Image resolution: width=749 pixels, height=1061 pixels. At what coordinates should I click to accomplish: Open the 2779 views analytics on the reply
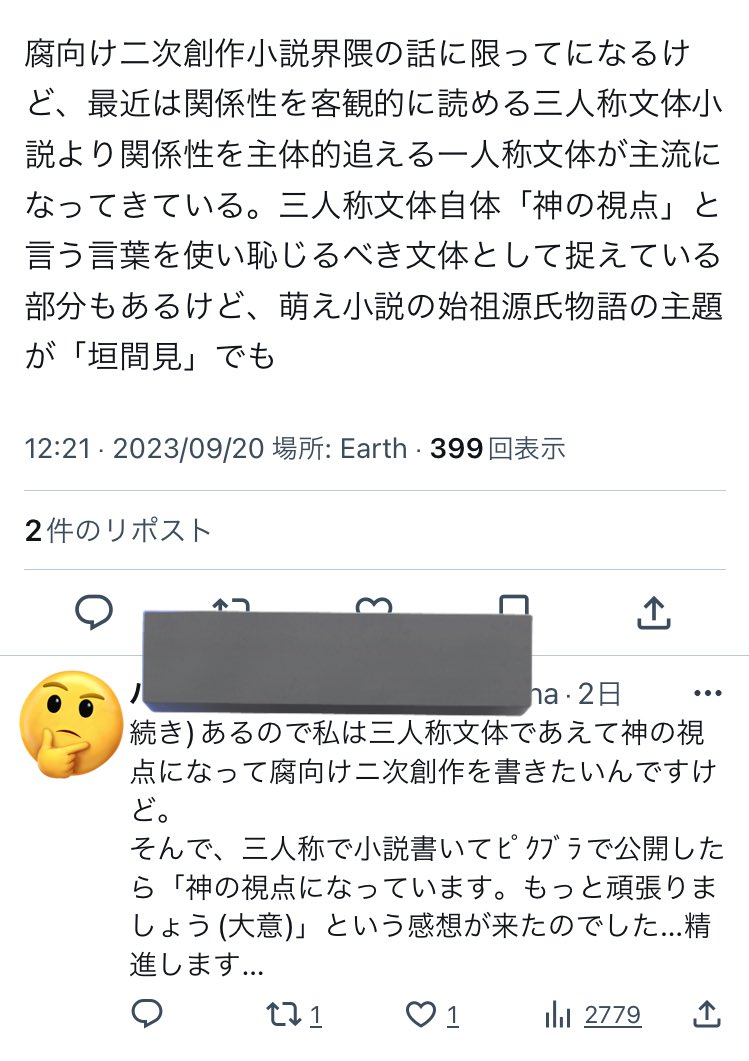[594, 1015]
